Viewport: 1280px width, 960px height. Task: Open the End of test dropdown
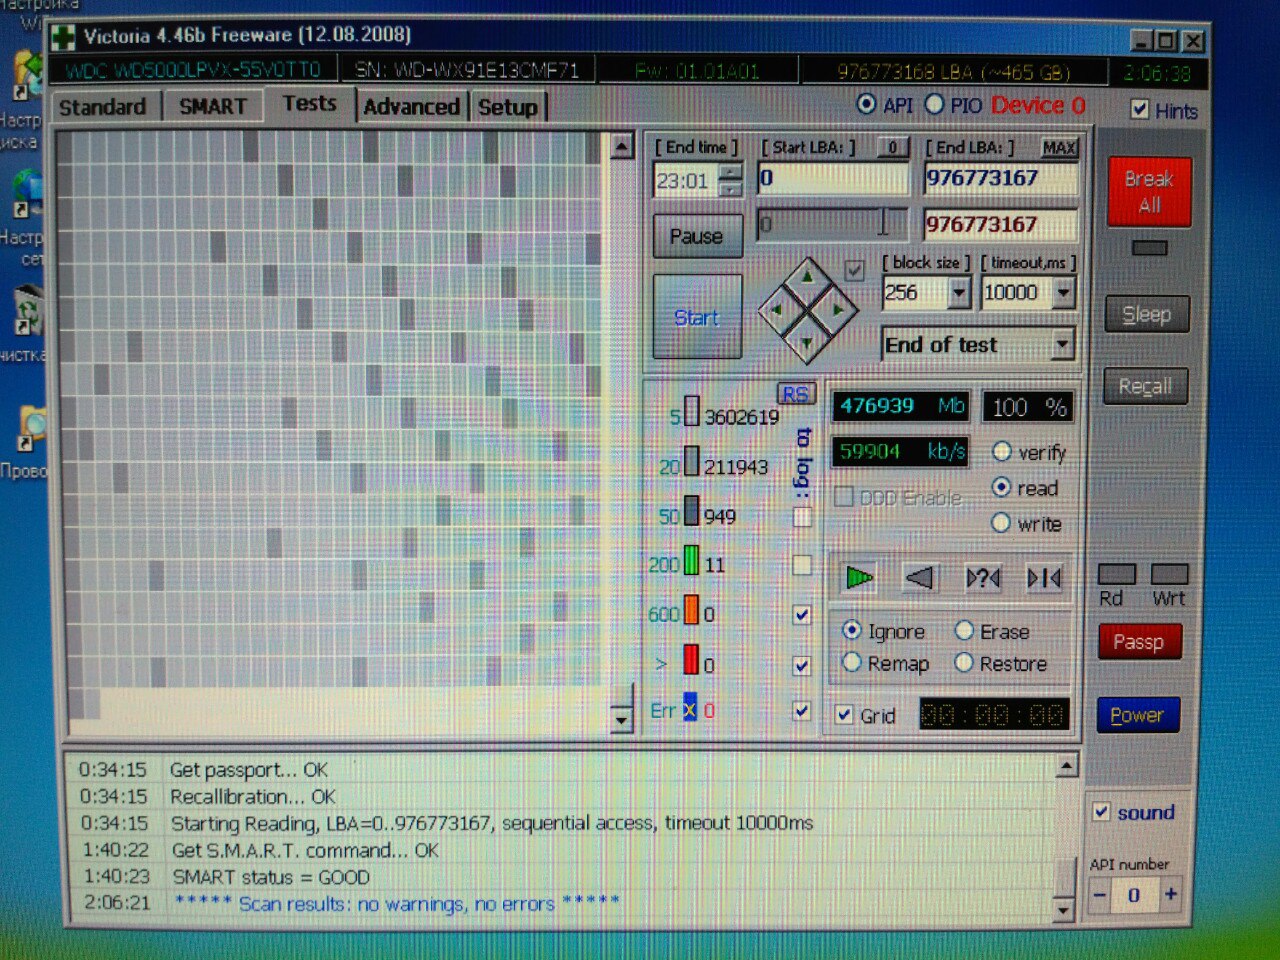click(1062, 345)
